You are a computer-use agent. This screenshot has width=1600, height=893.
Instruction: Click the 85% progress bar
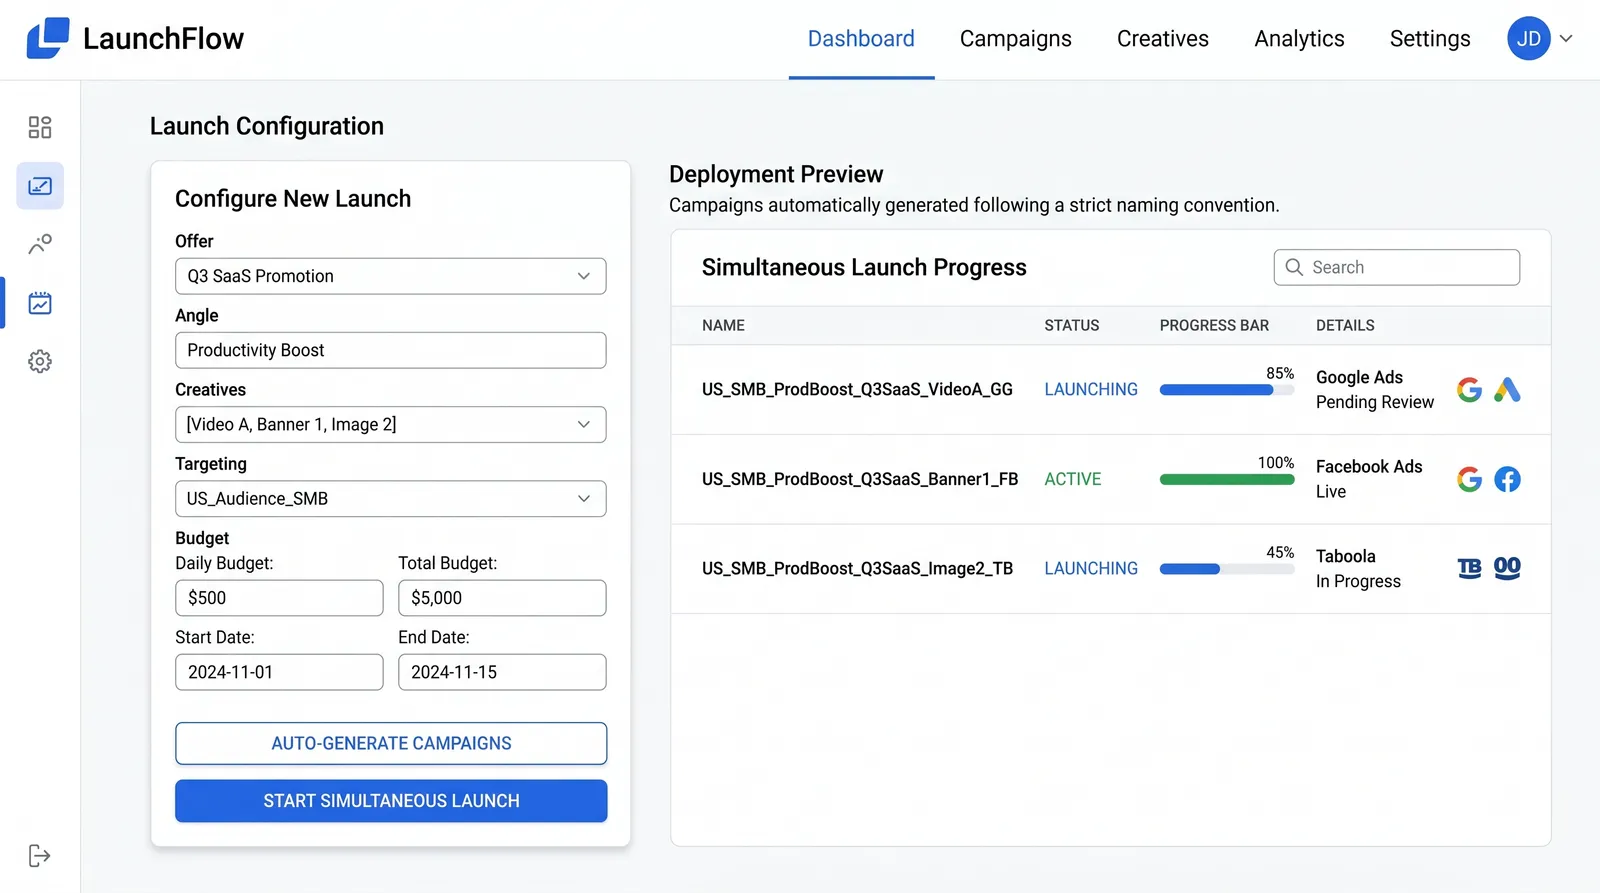tap(1227, 390)
